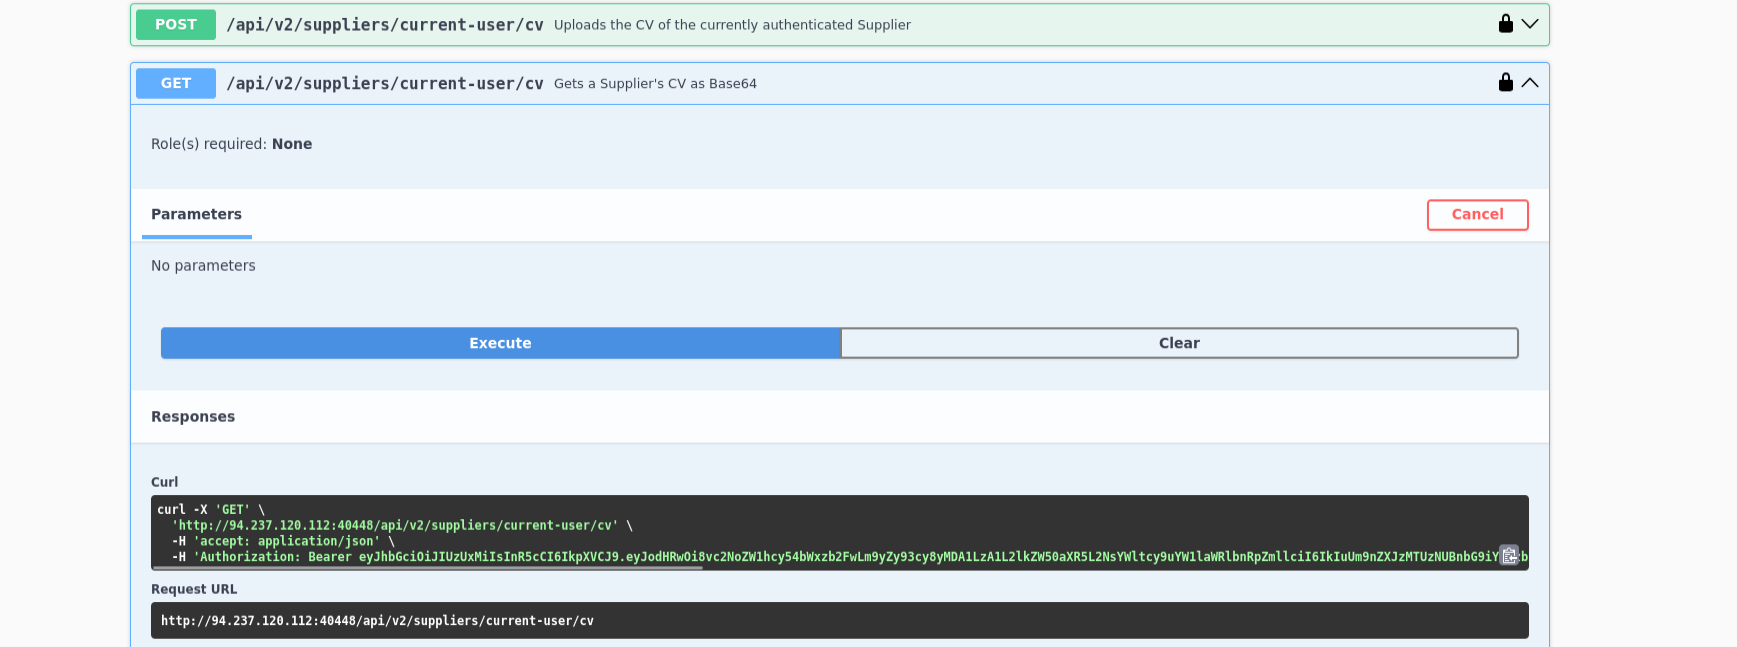The height and width of the screenshot is (647, 1737).
Task: Run the request with the Execute button
Action: [500, 343]
